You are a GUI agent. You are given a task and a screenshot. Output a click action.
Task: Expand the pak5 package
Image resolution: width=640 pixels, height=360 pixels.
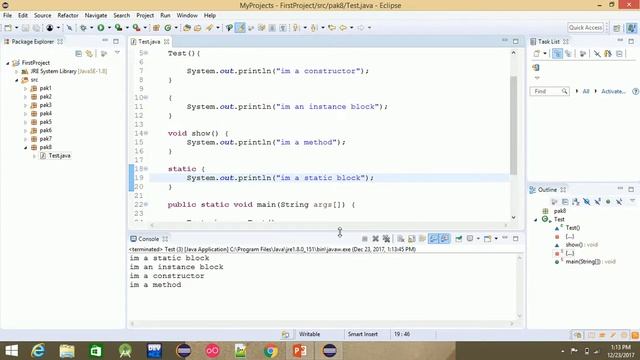[25, 122]
